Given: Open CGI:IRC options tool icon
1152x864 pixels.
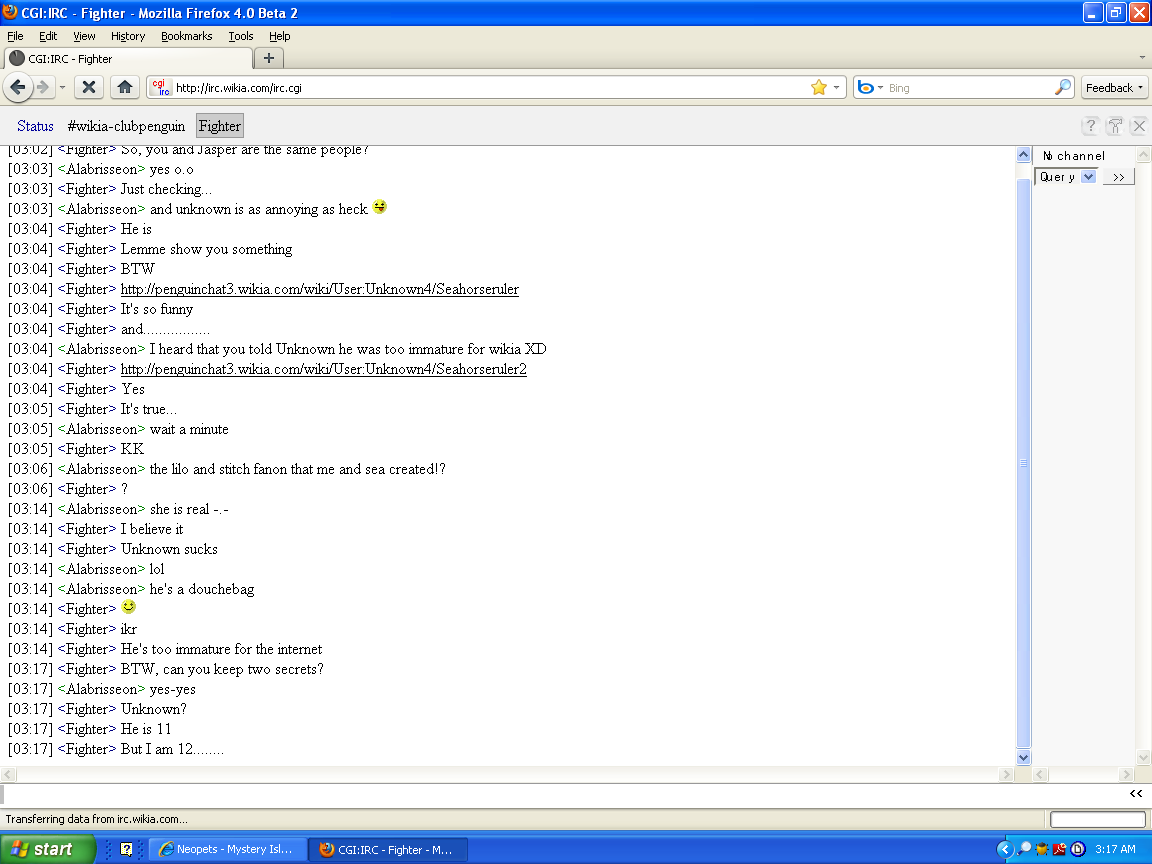Looking at the screenshot, I should click(x=1115, y=126).
